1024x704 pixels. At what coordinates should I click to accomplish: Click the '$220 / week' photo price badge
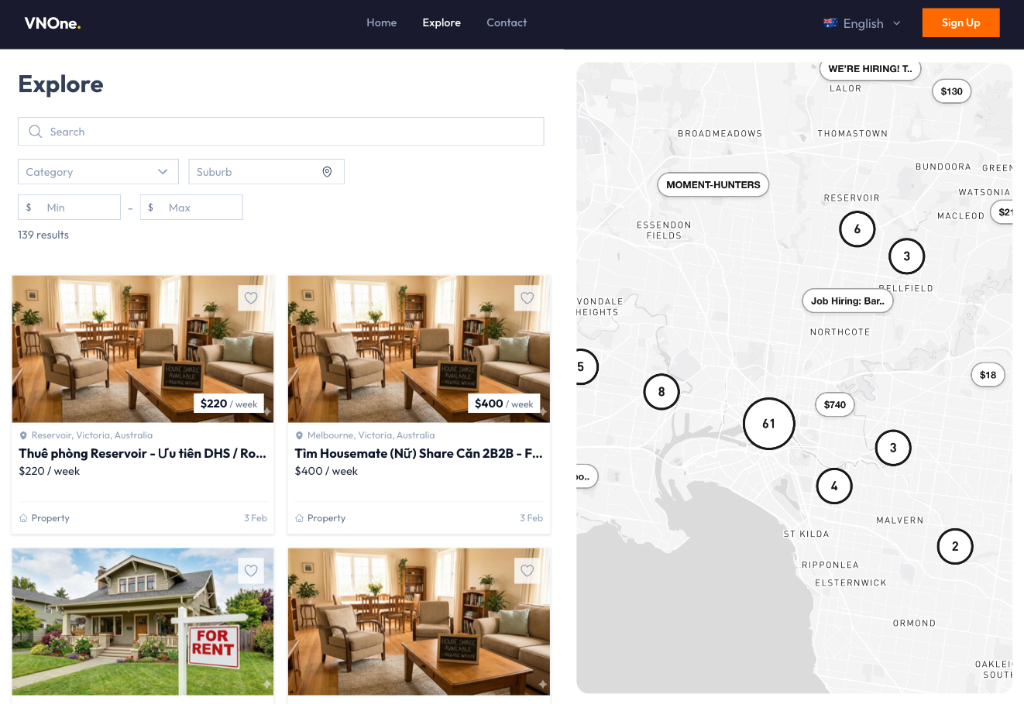[x=229, y=404]
